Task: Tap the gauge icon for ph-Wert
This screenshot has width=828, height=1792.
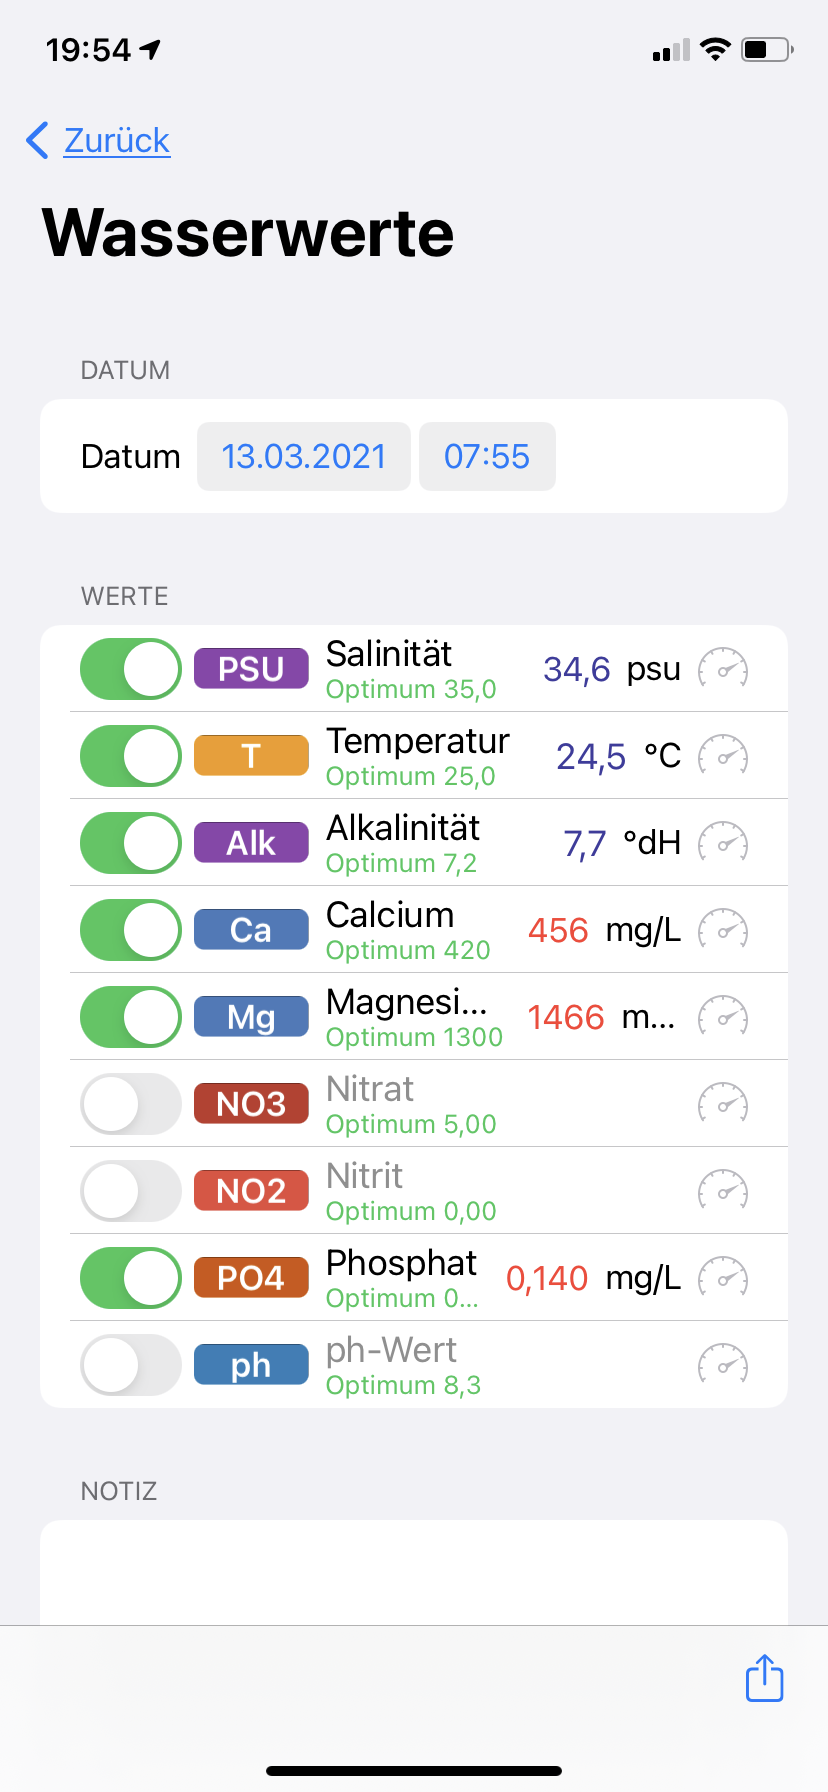Action: (x=722, y=1365)
